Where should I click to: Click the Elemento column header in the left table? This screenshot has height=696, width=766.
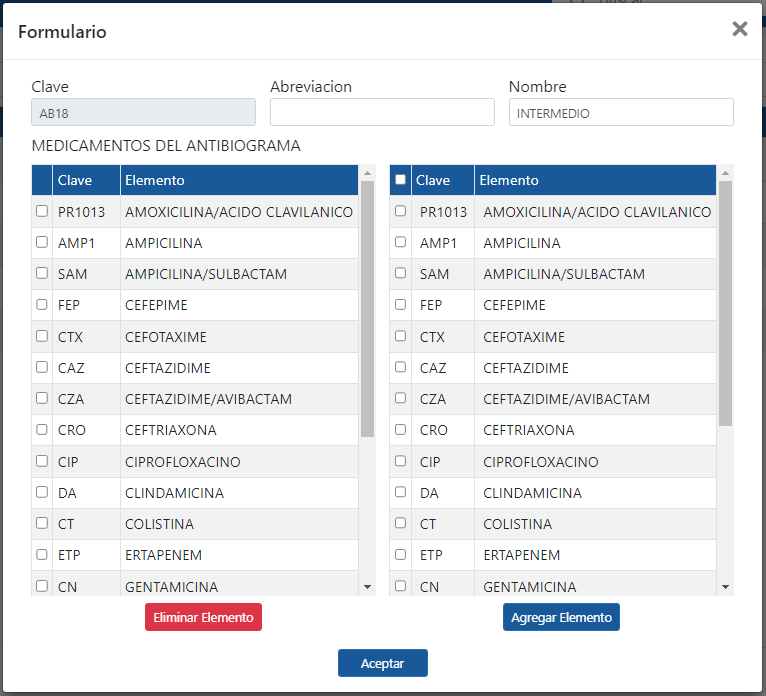point(238,180)
